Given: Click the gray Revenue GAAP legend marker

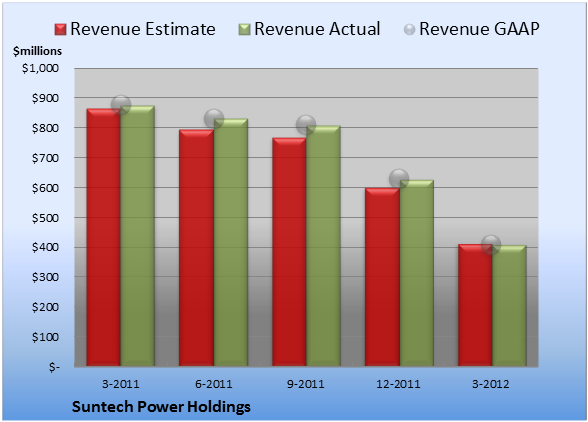Looking at the screenshot, I should 410,30.
